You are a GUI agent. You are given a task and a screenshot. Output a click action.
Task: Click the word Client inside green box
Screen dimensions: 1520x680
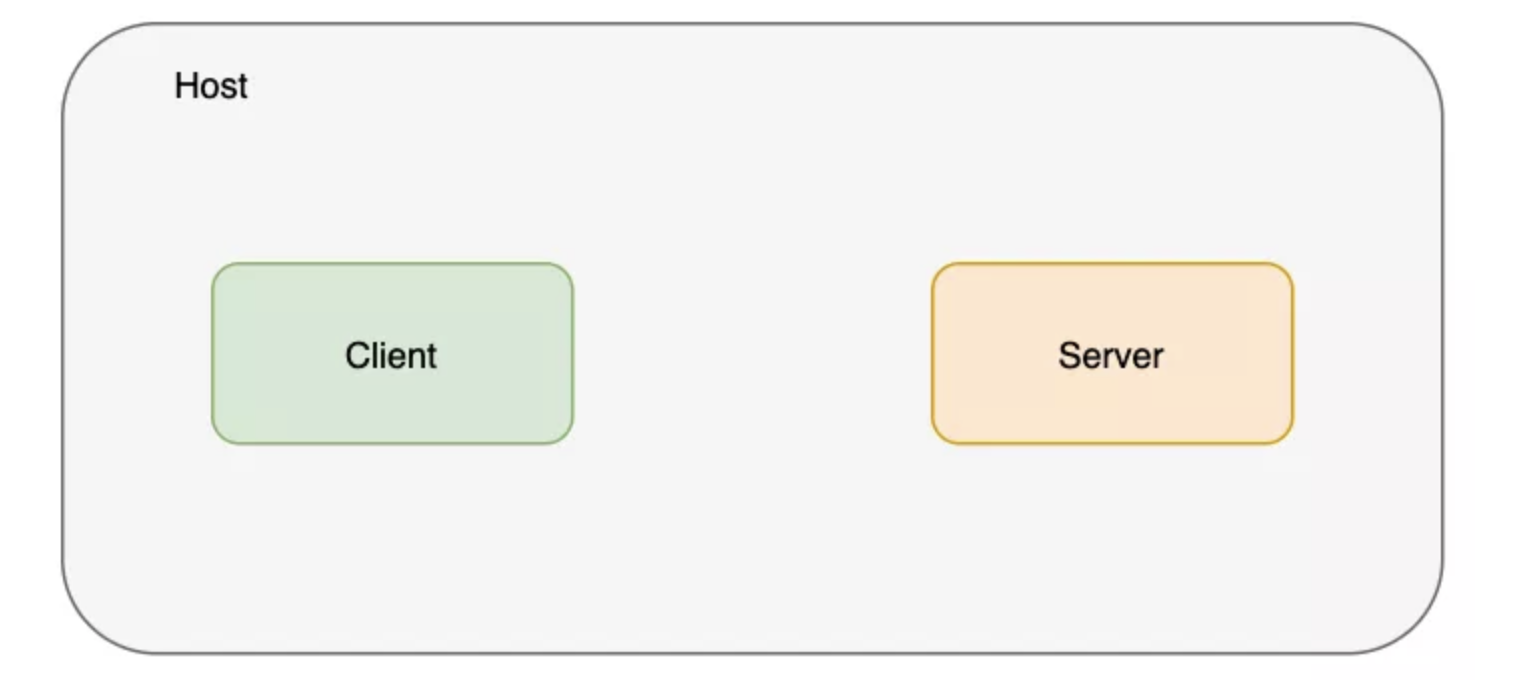point(391,355)
